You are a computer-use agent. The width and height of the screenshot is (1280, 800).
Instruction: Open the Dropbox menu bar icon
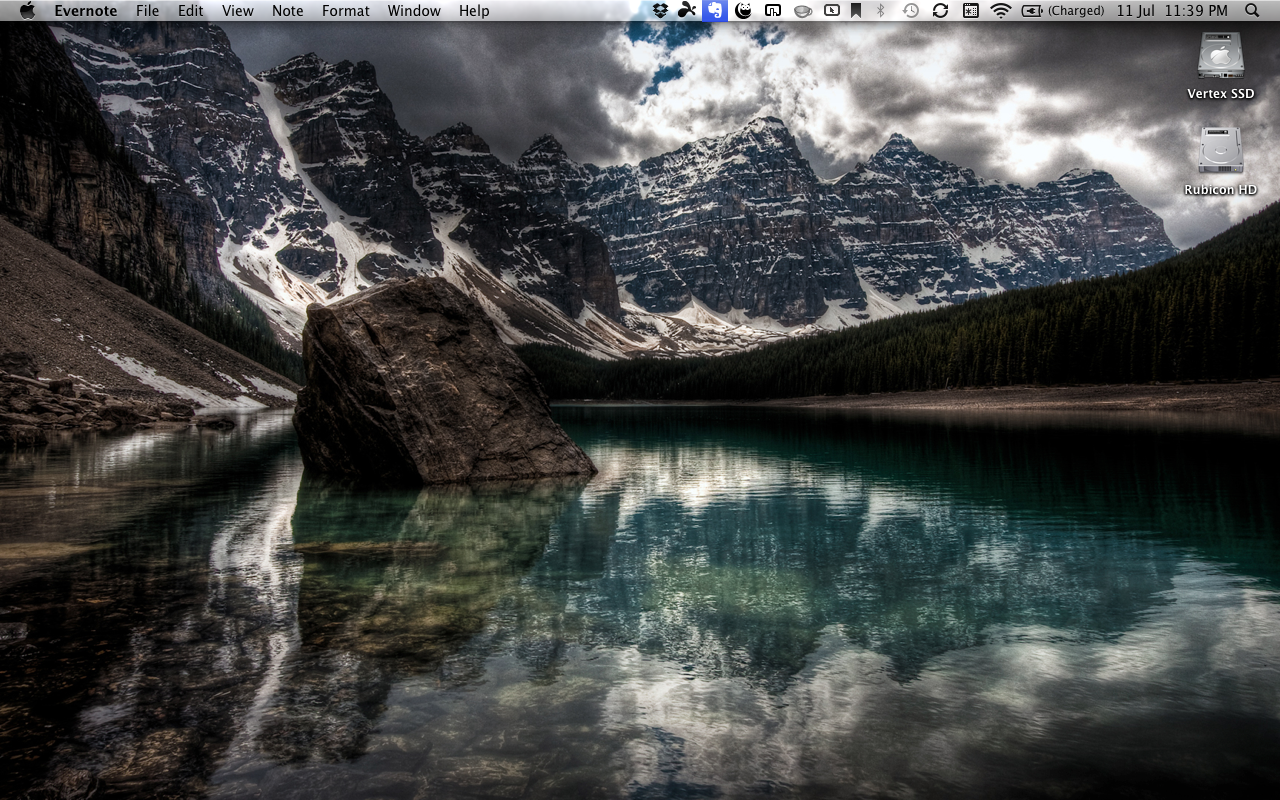pos(660,10)
